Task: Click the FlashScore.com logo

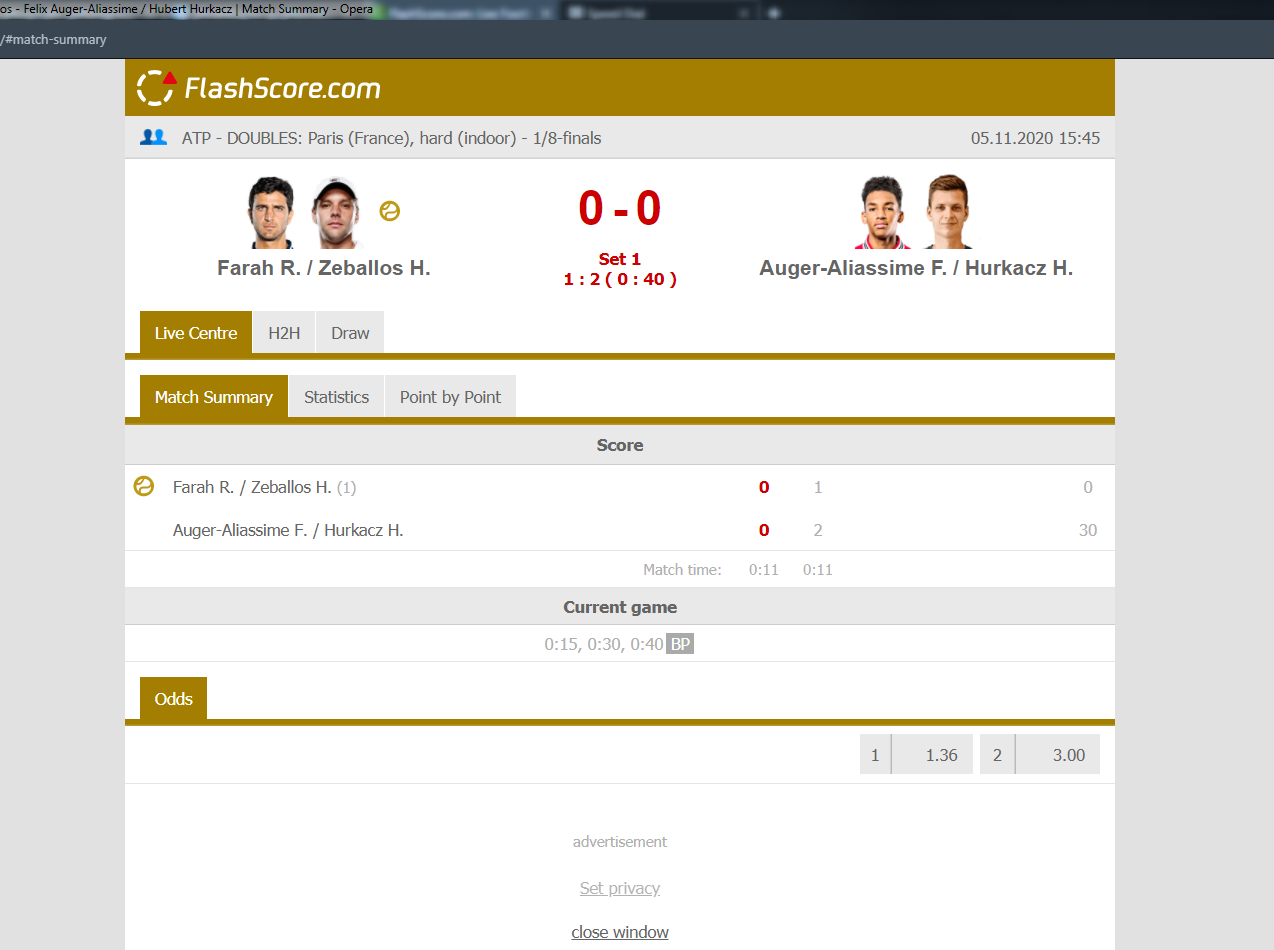Action: pyautogui.click(x=258, y=88)
